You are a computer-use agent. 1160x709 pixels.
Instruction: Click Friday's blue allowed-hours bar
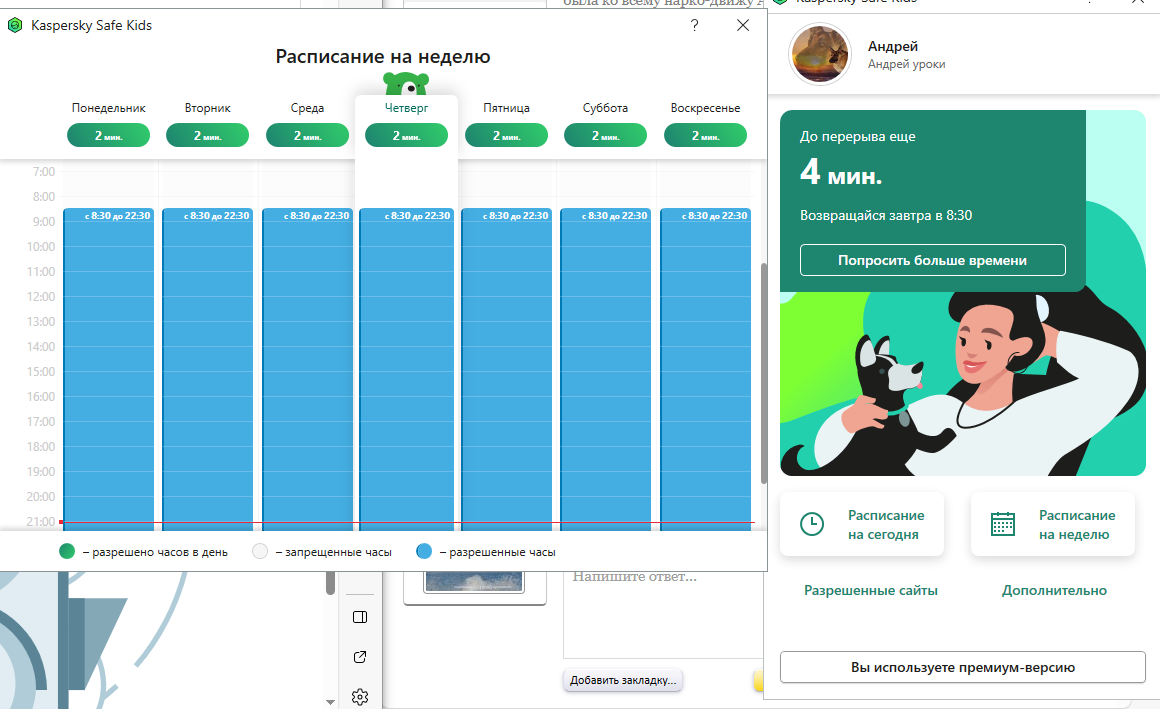tap(507, 369)
